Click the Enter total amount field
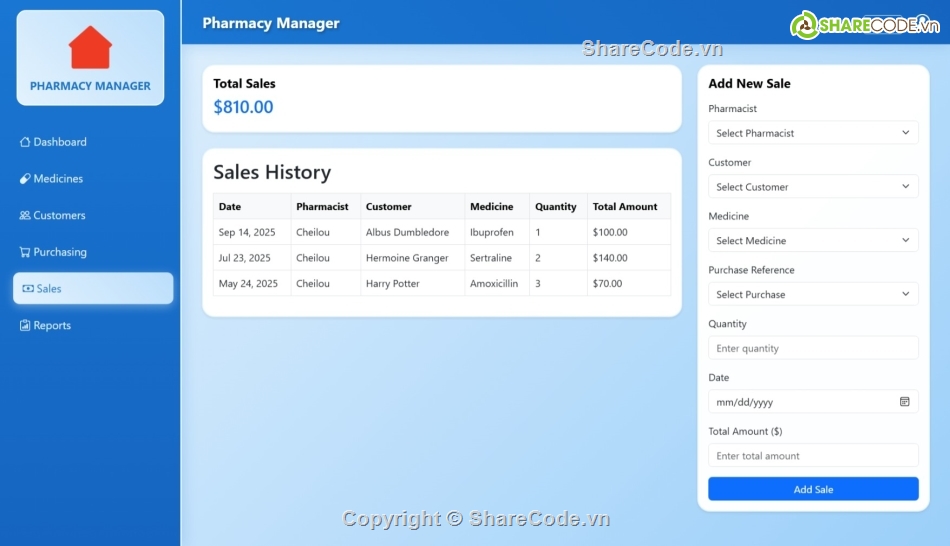Screen dimensions: 950x546 tap(812, 456)
